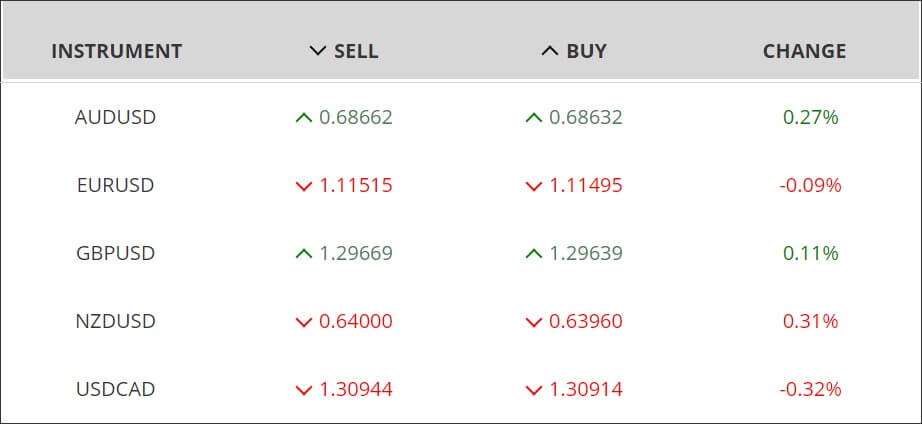Click the down chevron beside SELL header
Image resolution: width=922 pixels, height=425 pixels.
318,51
